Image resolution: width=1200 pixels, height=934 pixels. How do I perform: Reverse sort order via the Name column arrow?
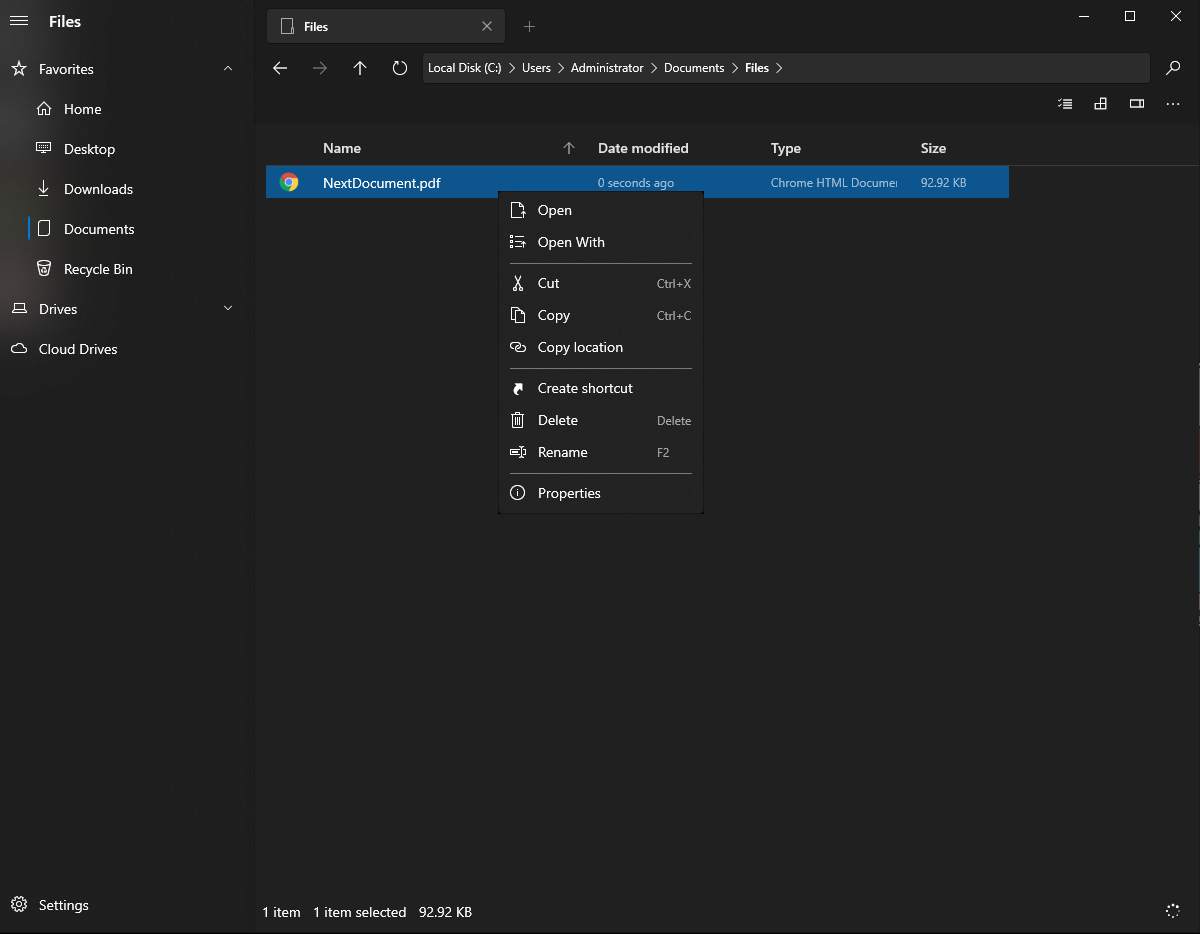pyautogui.click(x=568, y=147)
